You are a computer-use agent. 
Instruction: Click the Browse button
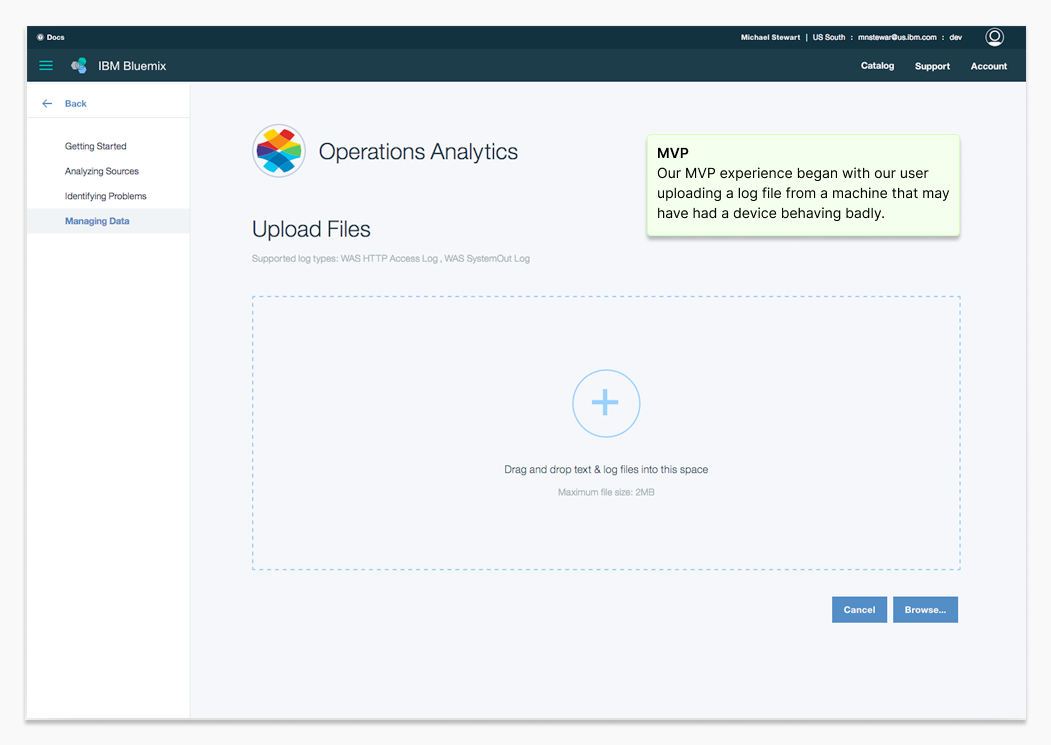pyautogui.click(x=924, y=609)
